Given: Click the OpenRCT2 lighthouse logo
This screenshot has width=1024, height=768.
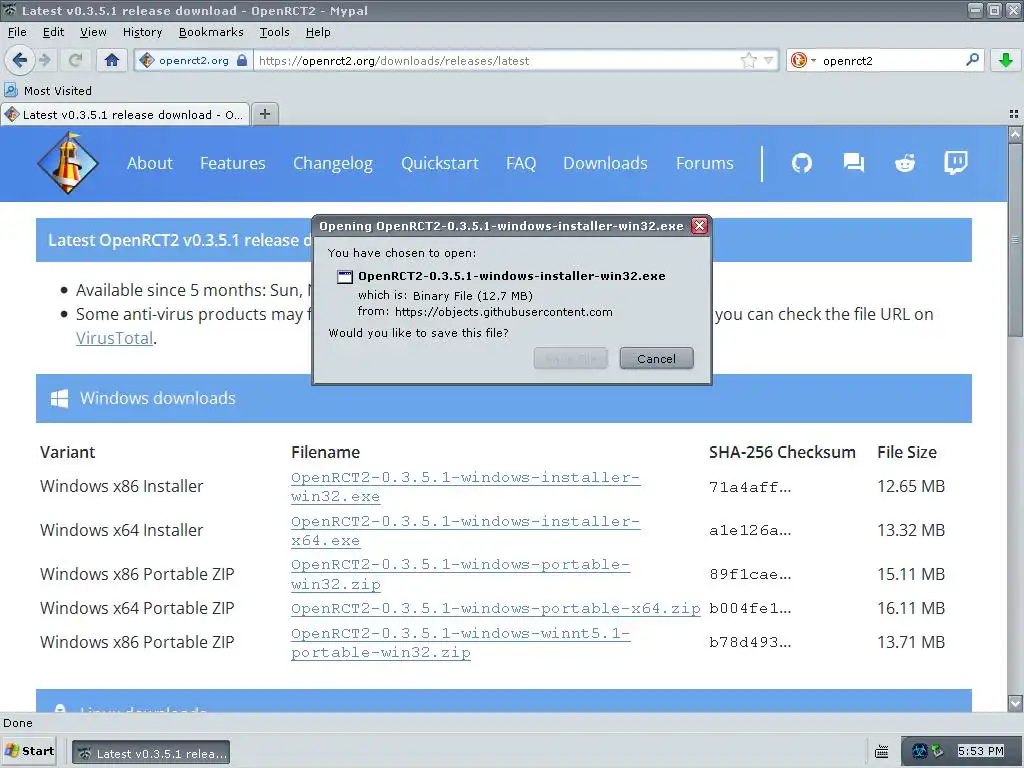Looking at the screenshot, I should pyautogui.click(x=68, y=163).
